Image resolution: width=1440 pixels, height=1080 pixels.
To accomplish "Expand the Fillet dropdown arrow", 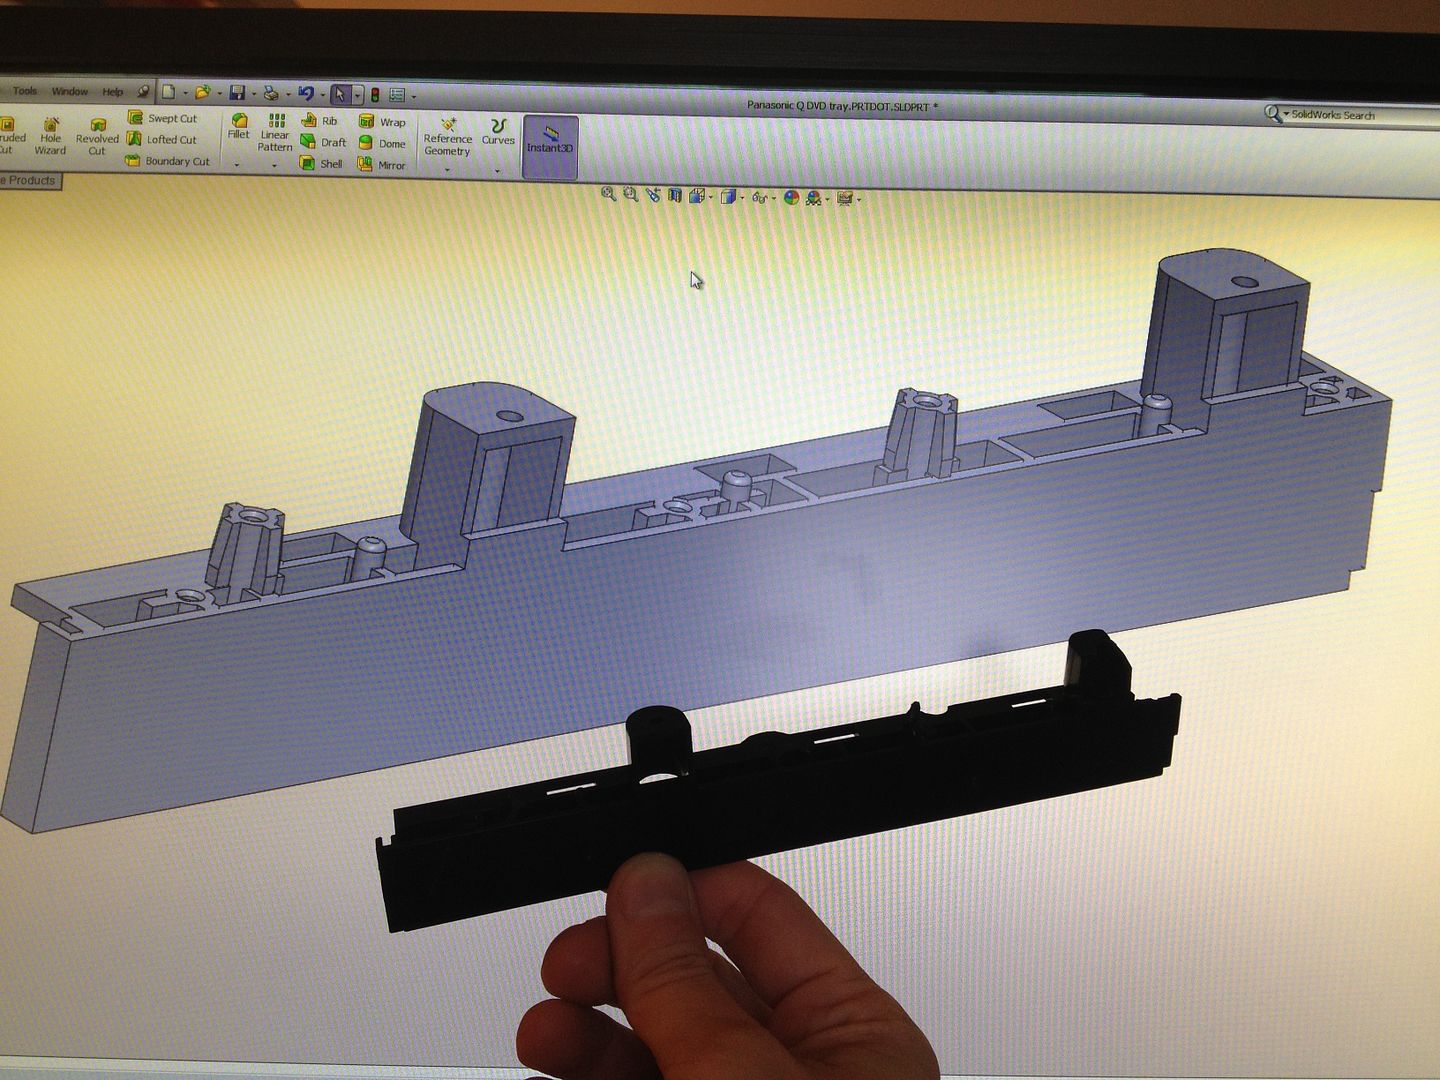I will [x=237, y=165].
